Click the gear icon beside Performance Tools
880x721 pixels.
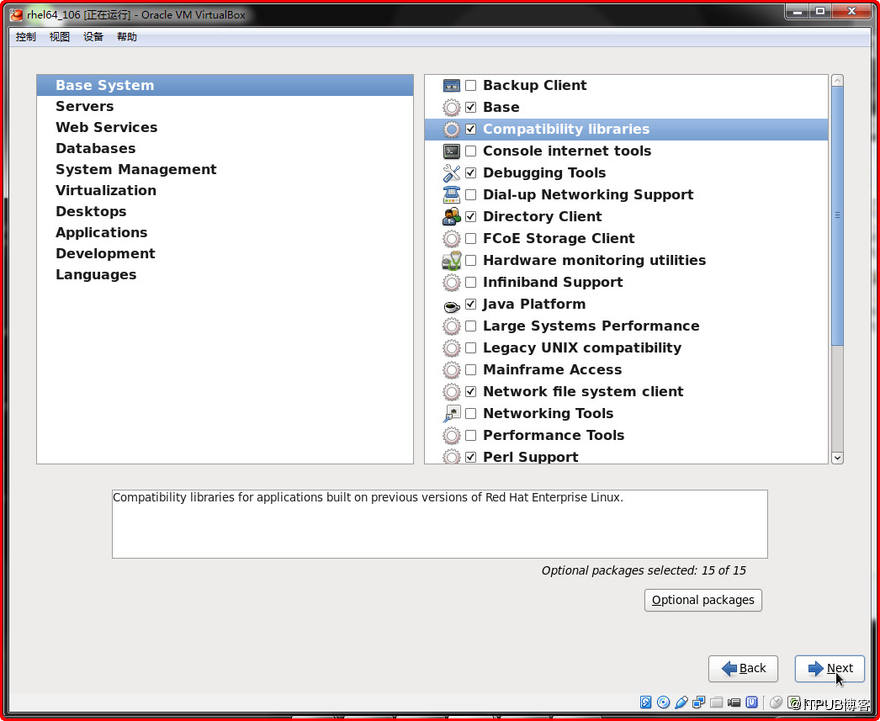pyautogui.click(x=451, y=435)
